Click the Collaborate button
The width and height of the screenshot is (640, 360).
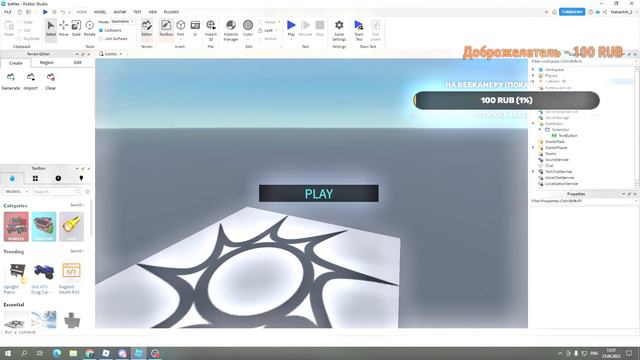pyautogui.click(x=572, y=12)
